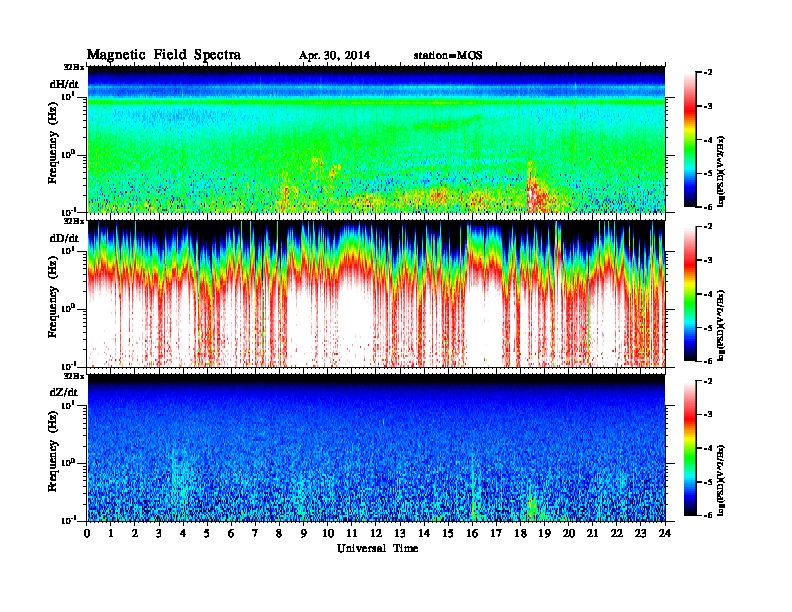The width and height of the screenshot is (792, 612).
Task: Click hour label "8" on the time axis
Action: pyautogui.click(x=279, y=533)
